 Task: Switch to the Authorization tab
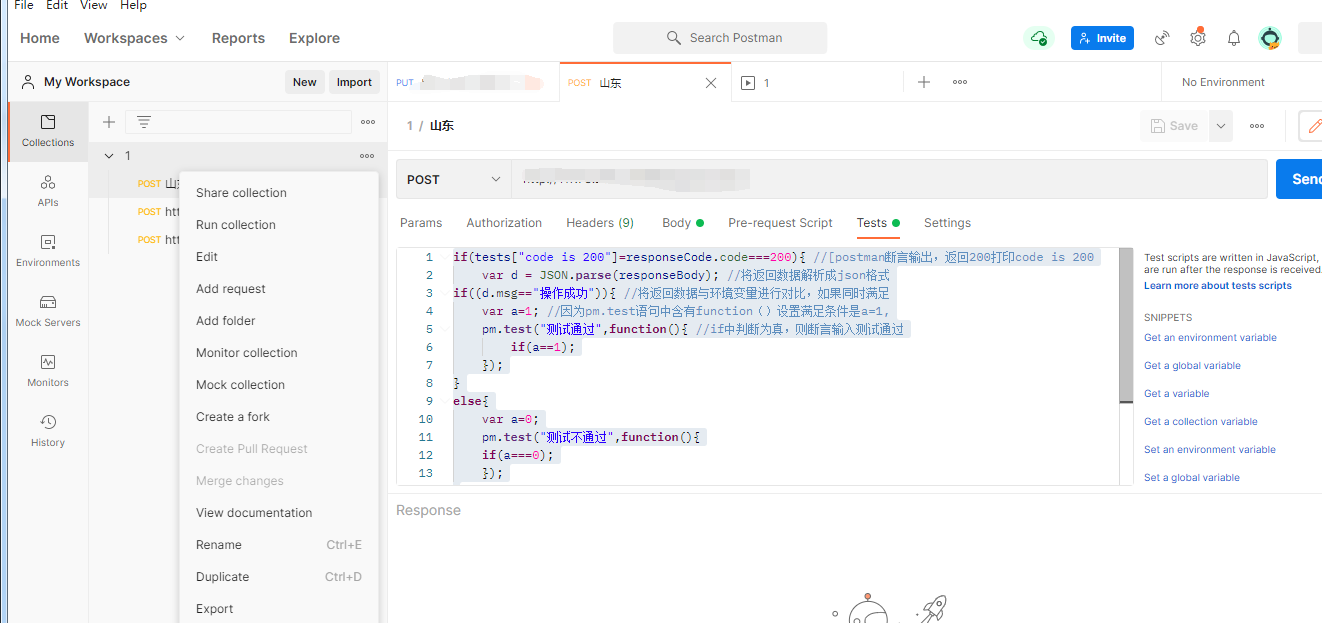[x=504, y=223]
